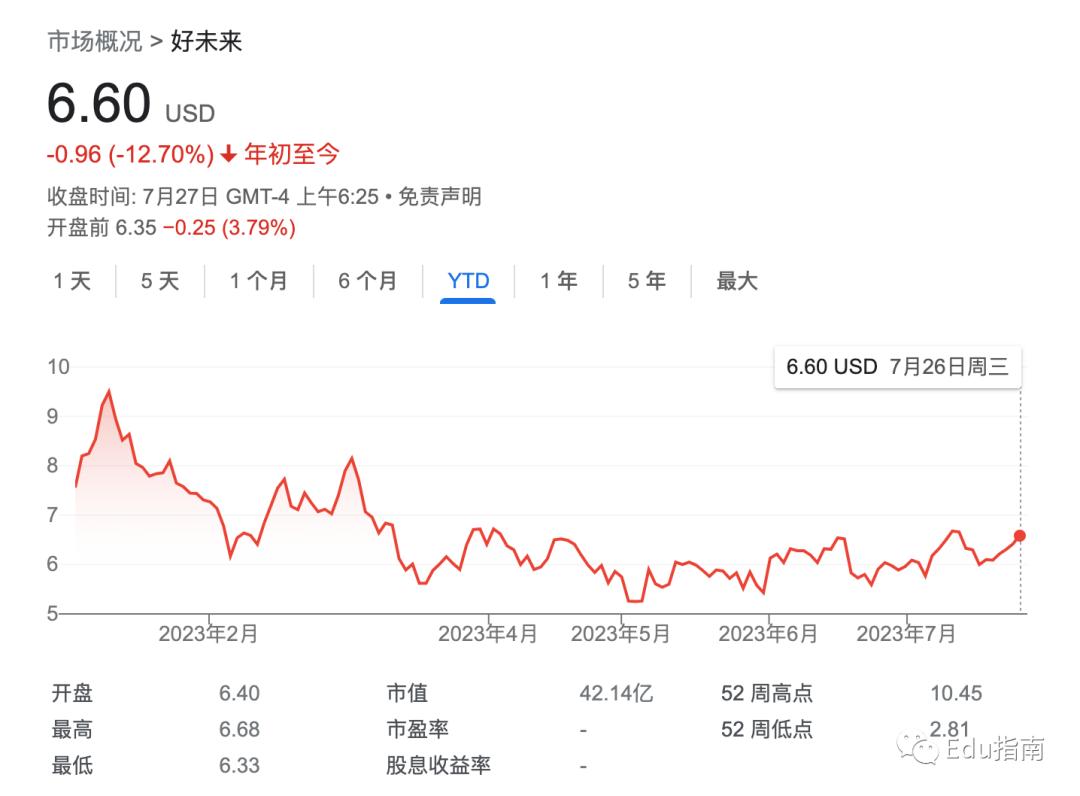This screenshot has height=796, width=1080.
Task: Select the 1 天 time range tab
Action: (x=72, y=281)
